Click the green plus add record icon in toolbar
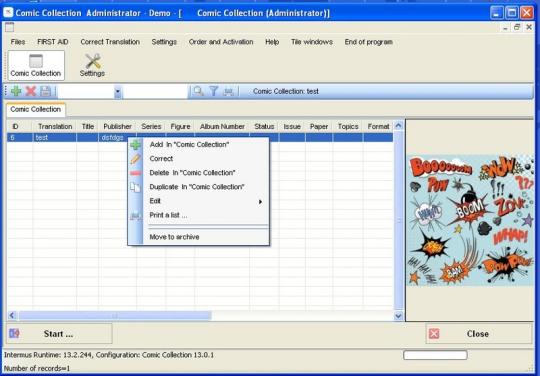Screen dimensions: 540x376 point(16,91)
